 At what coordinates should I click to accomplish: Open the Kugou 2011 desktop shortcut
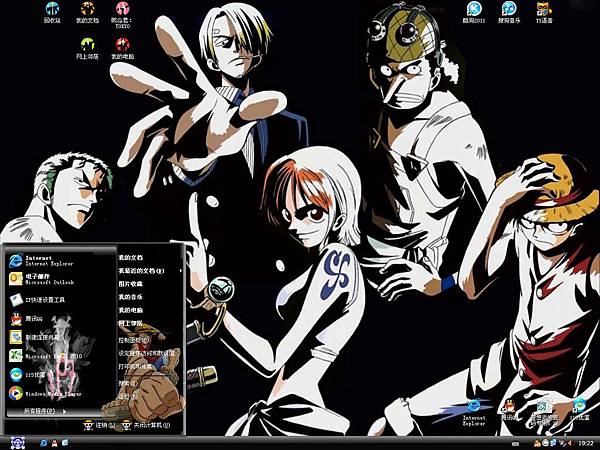(474, 13)
